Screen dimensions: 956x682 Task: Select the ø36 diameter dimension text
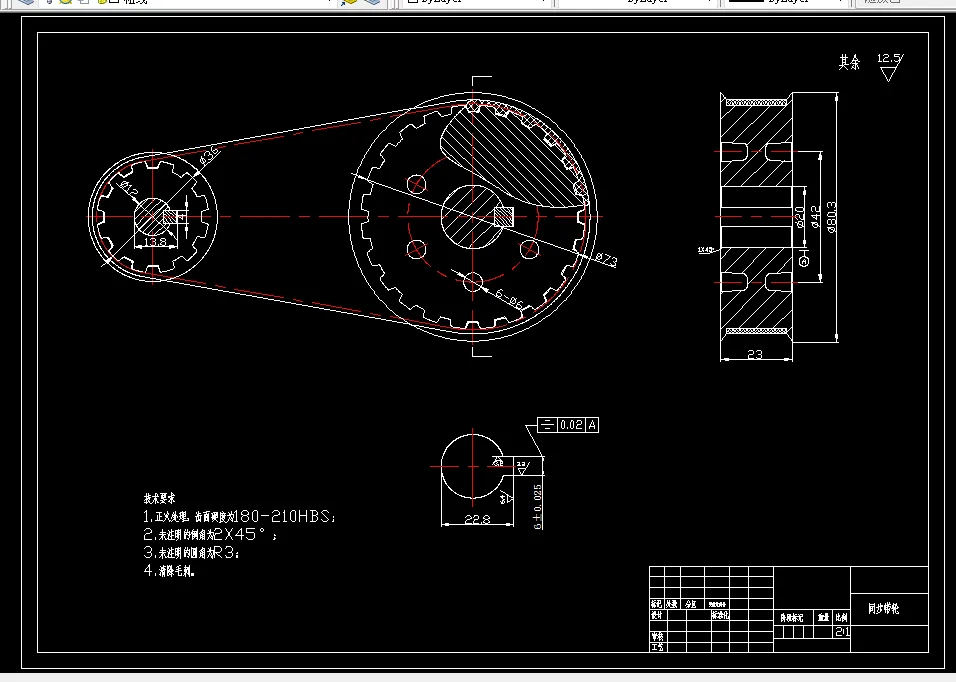tap(209, 155)
